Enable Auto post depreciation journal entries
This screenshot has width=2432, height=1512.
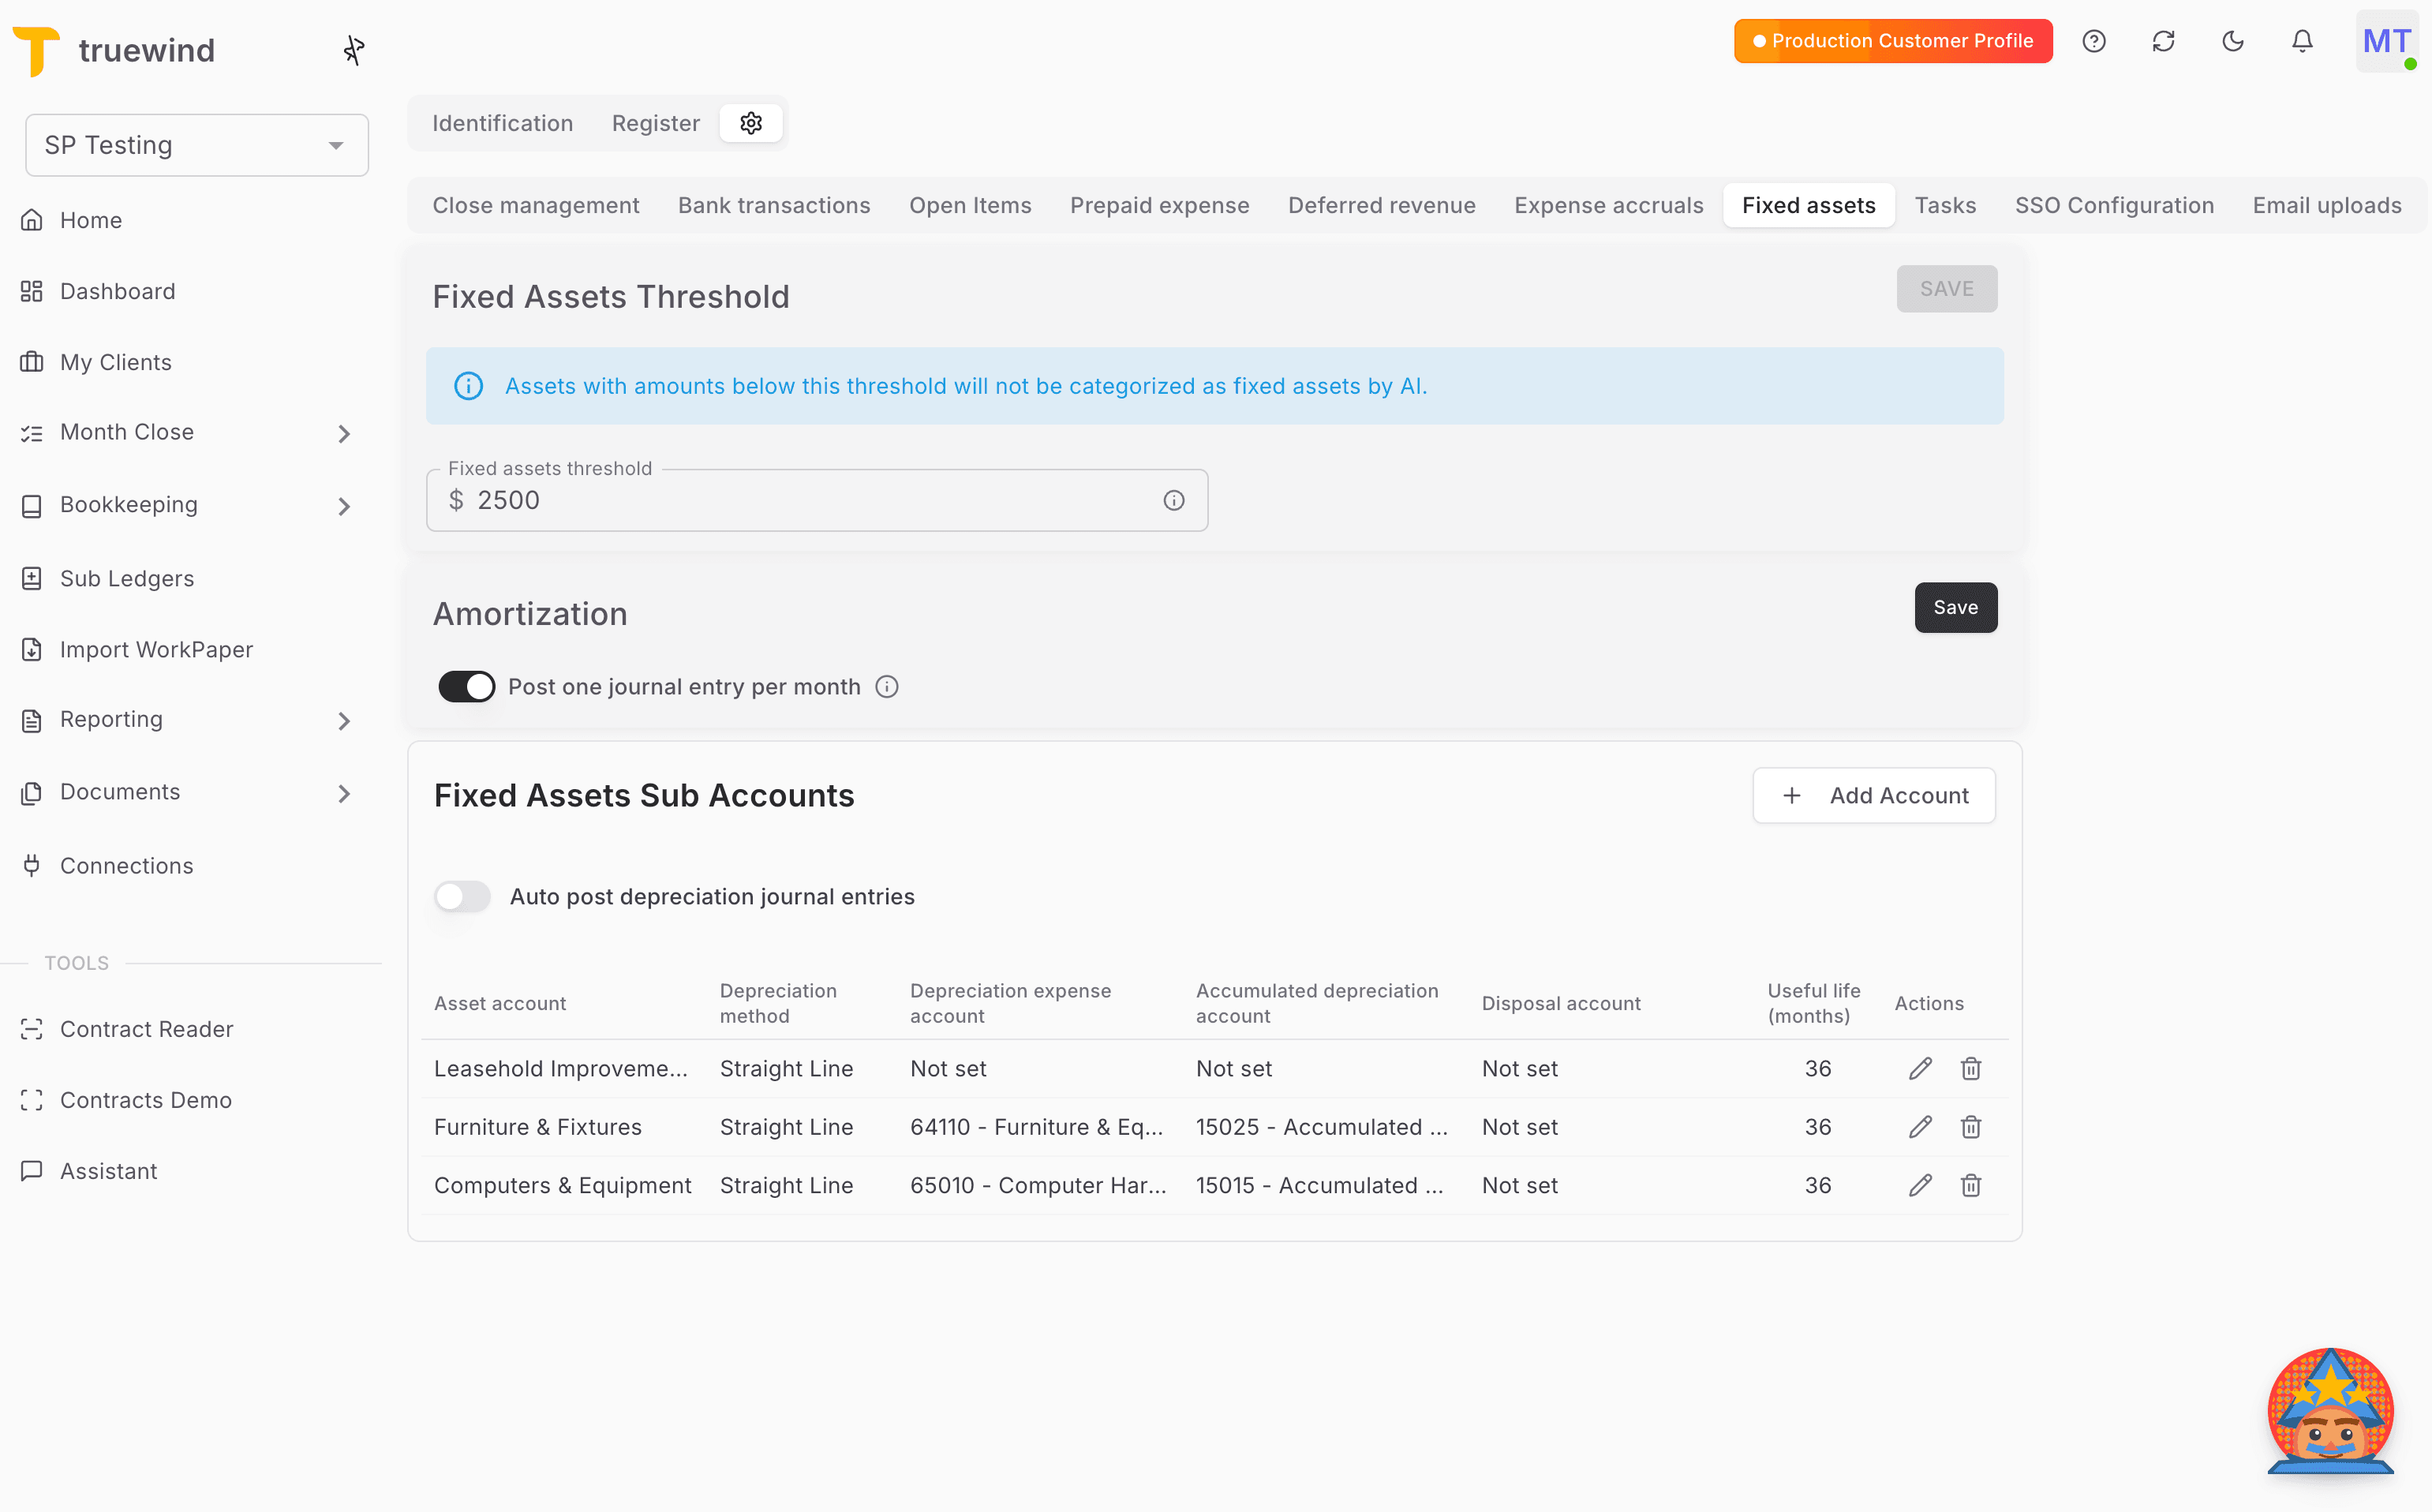pyautogui.click(x=462, y=896)
